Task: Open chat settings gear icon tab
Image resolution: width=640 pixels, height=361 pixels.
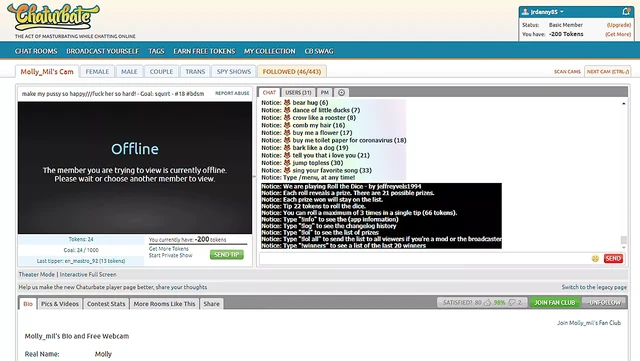Action: 342,92
